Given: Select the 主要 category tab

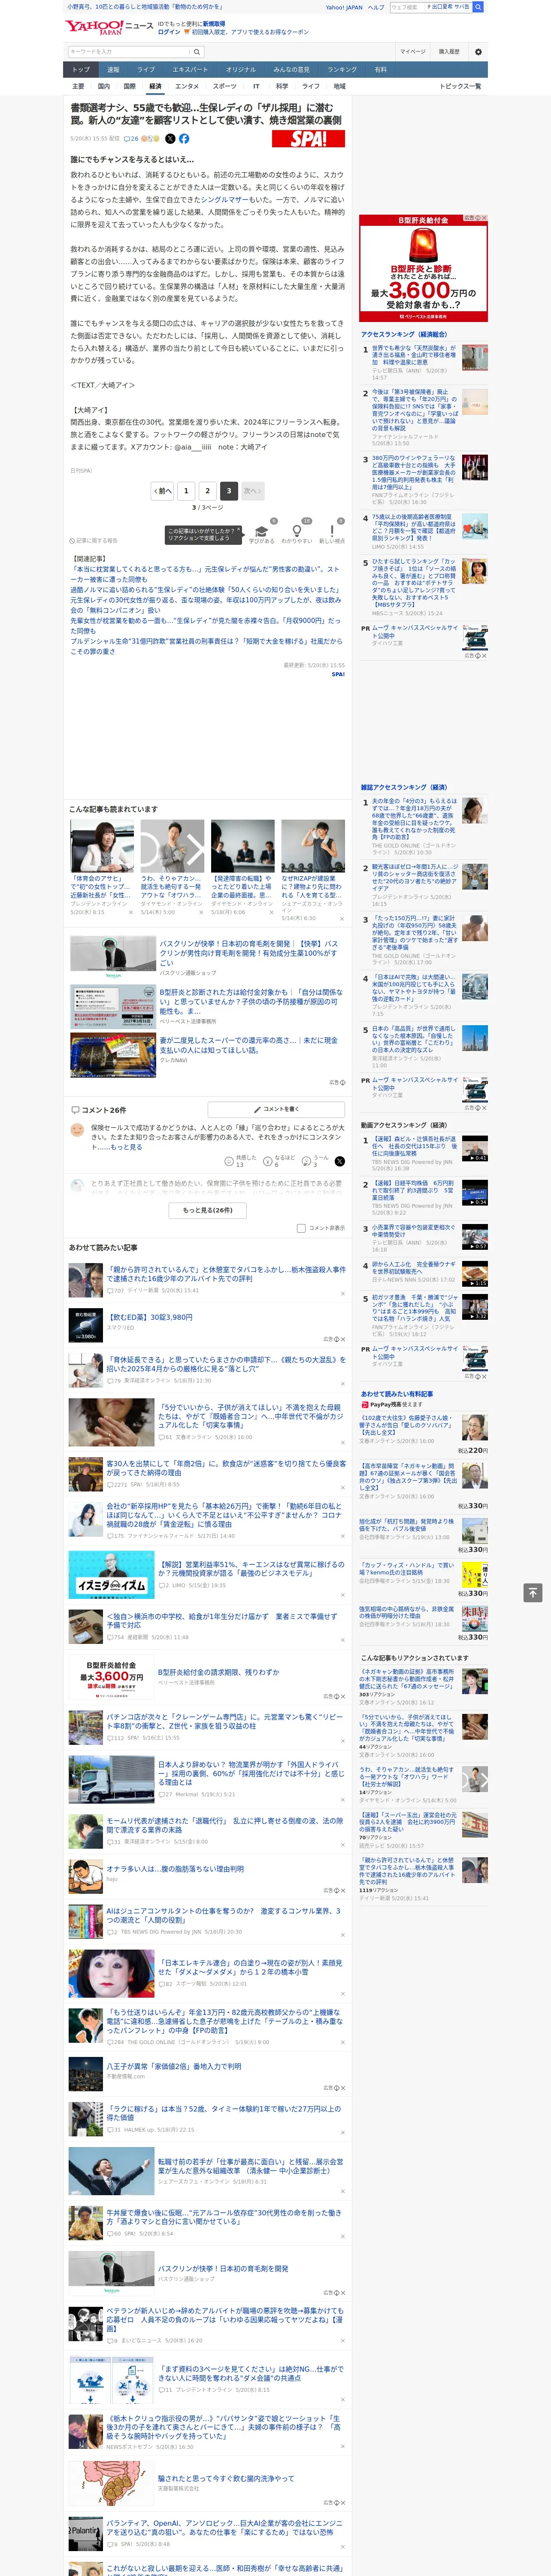Looking at the screenshot, I should coord(78,86).
